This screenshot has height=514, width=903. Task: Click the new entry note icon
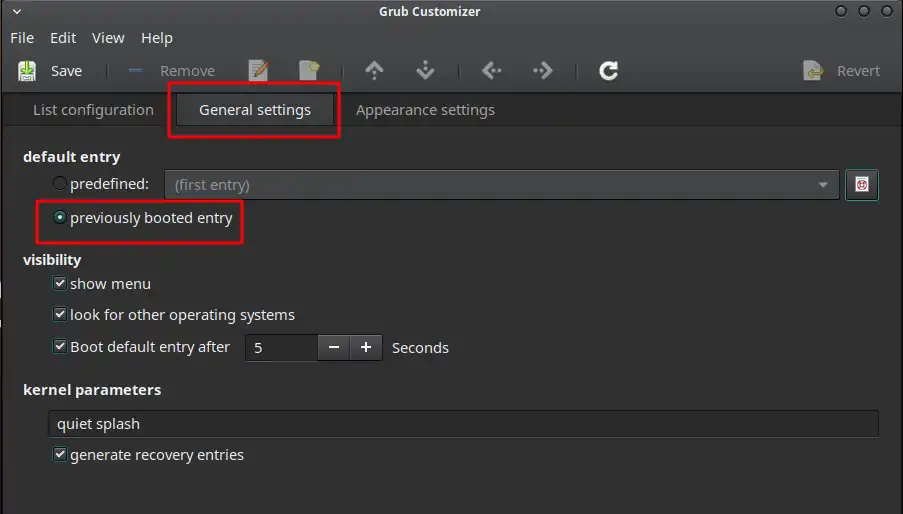point(309,70)
